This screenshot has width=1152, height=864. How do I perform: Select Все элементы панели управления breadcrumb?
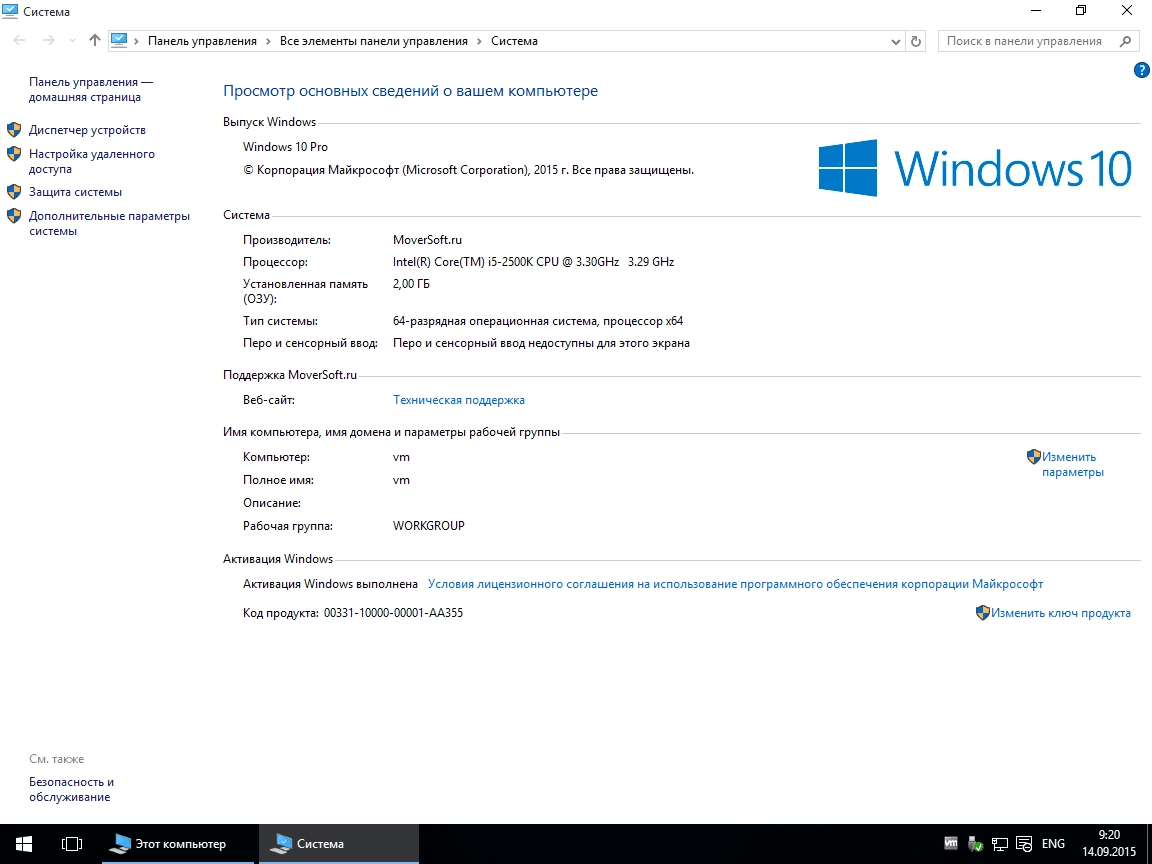(373, 41)
